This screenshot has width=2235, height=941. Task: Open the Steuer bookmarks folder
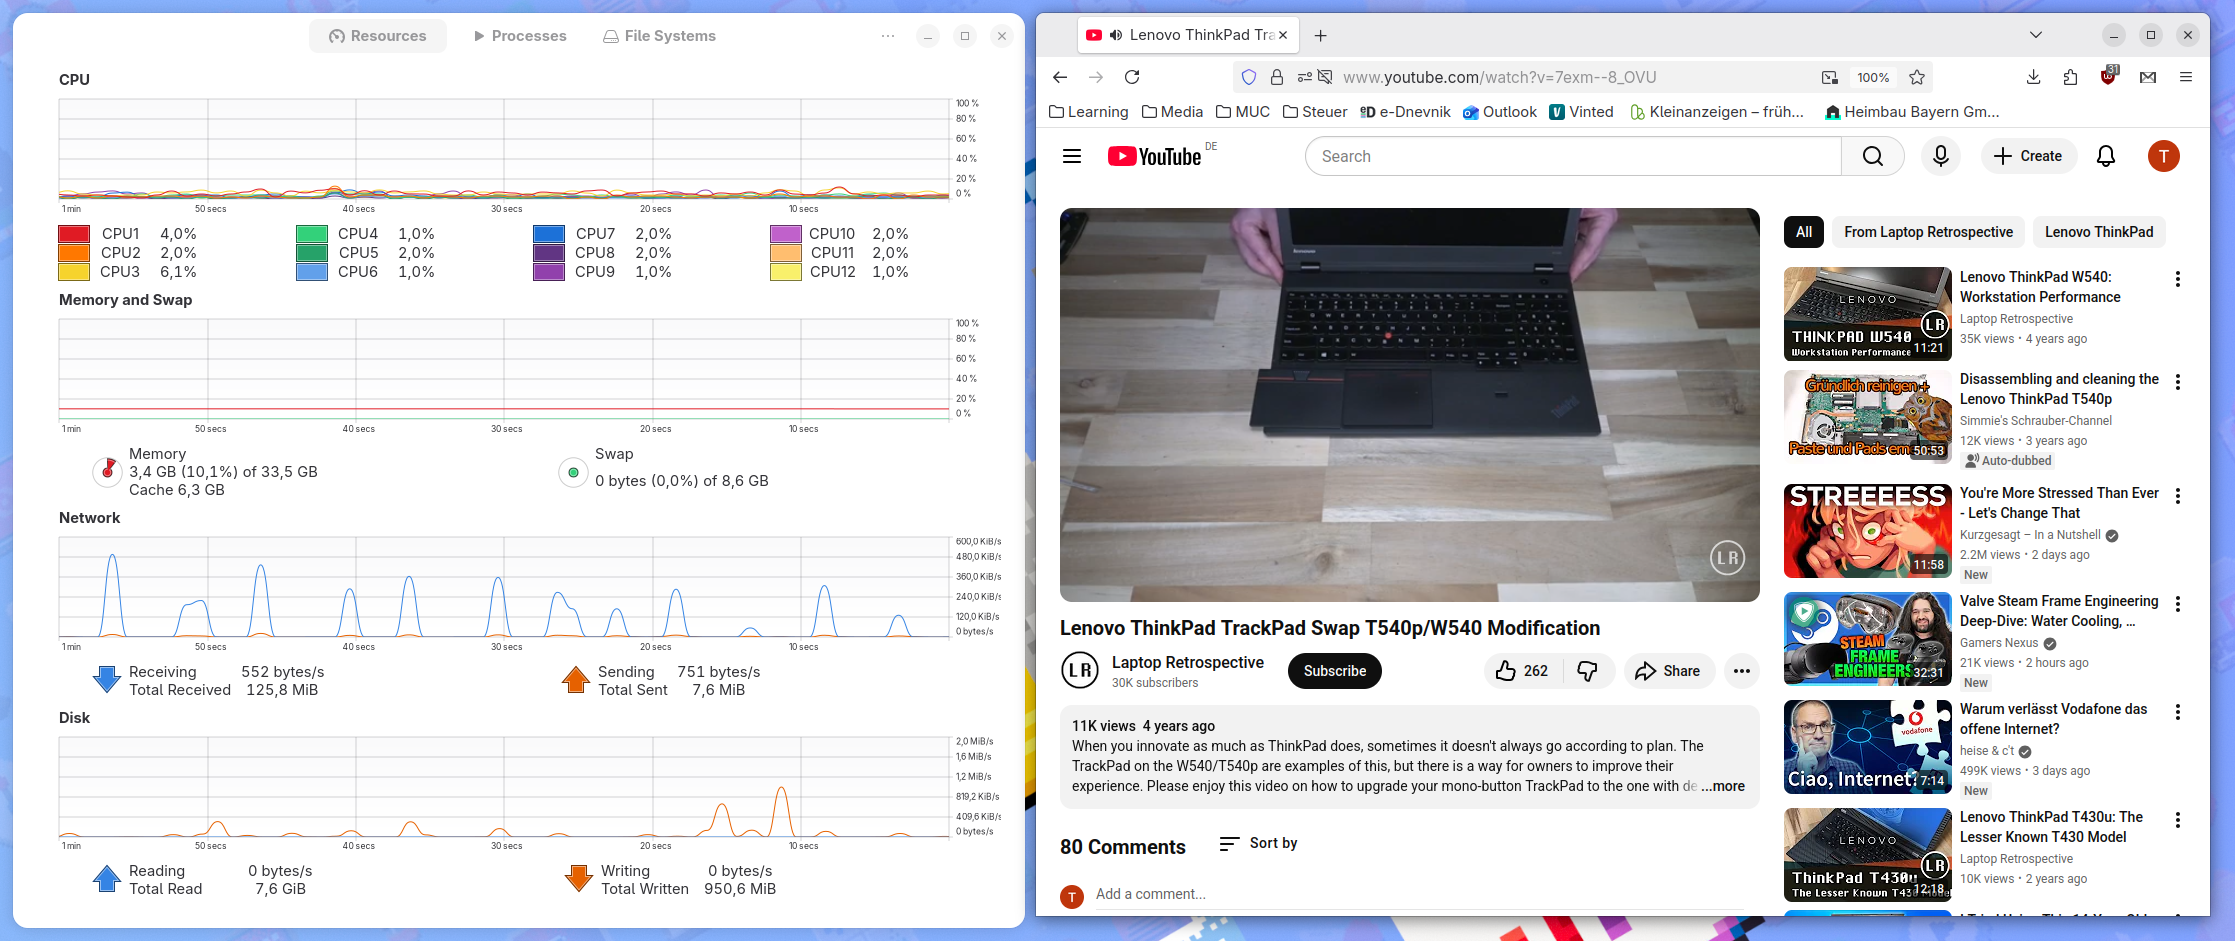coord(1315,112)
